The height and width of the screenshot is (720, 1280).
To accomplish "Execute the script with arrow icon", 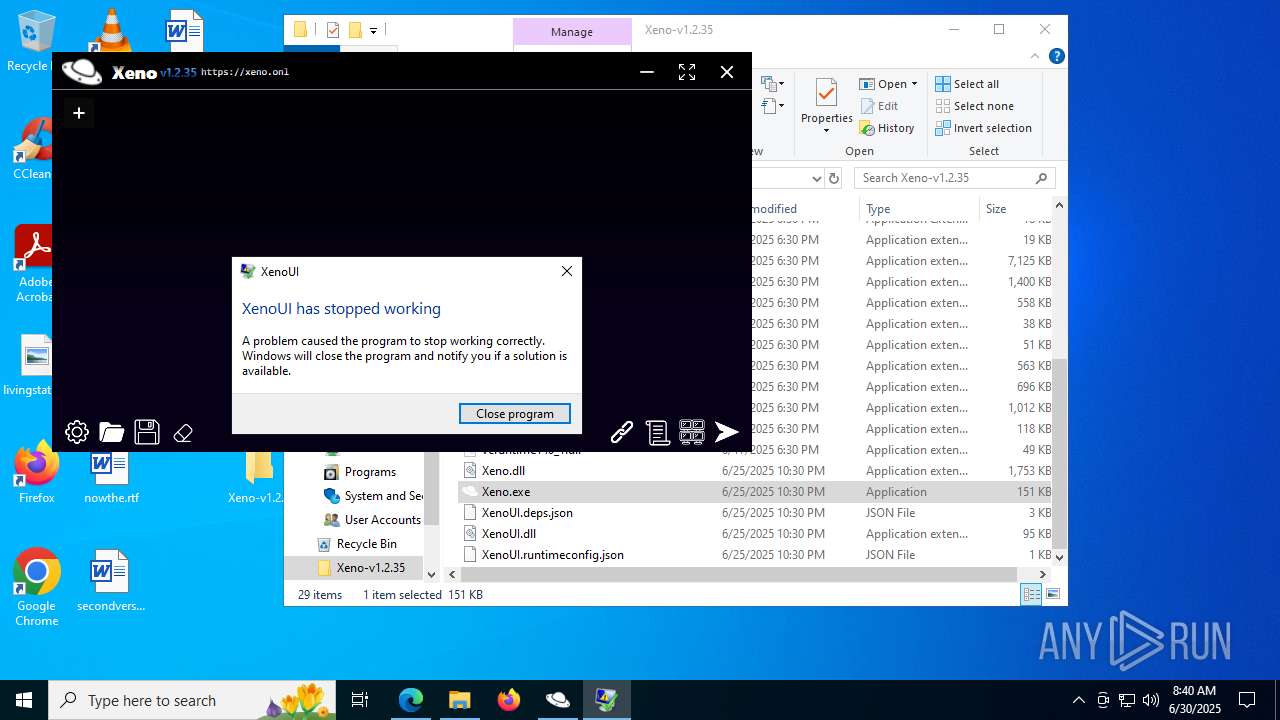I will [x=727, y=432].
